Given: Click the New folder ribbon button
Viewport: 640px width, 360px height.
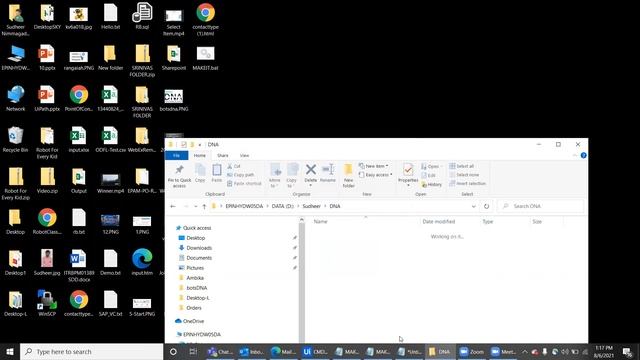Looking at the screenshot, I should coord(348,176).
